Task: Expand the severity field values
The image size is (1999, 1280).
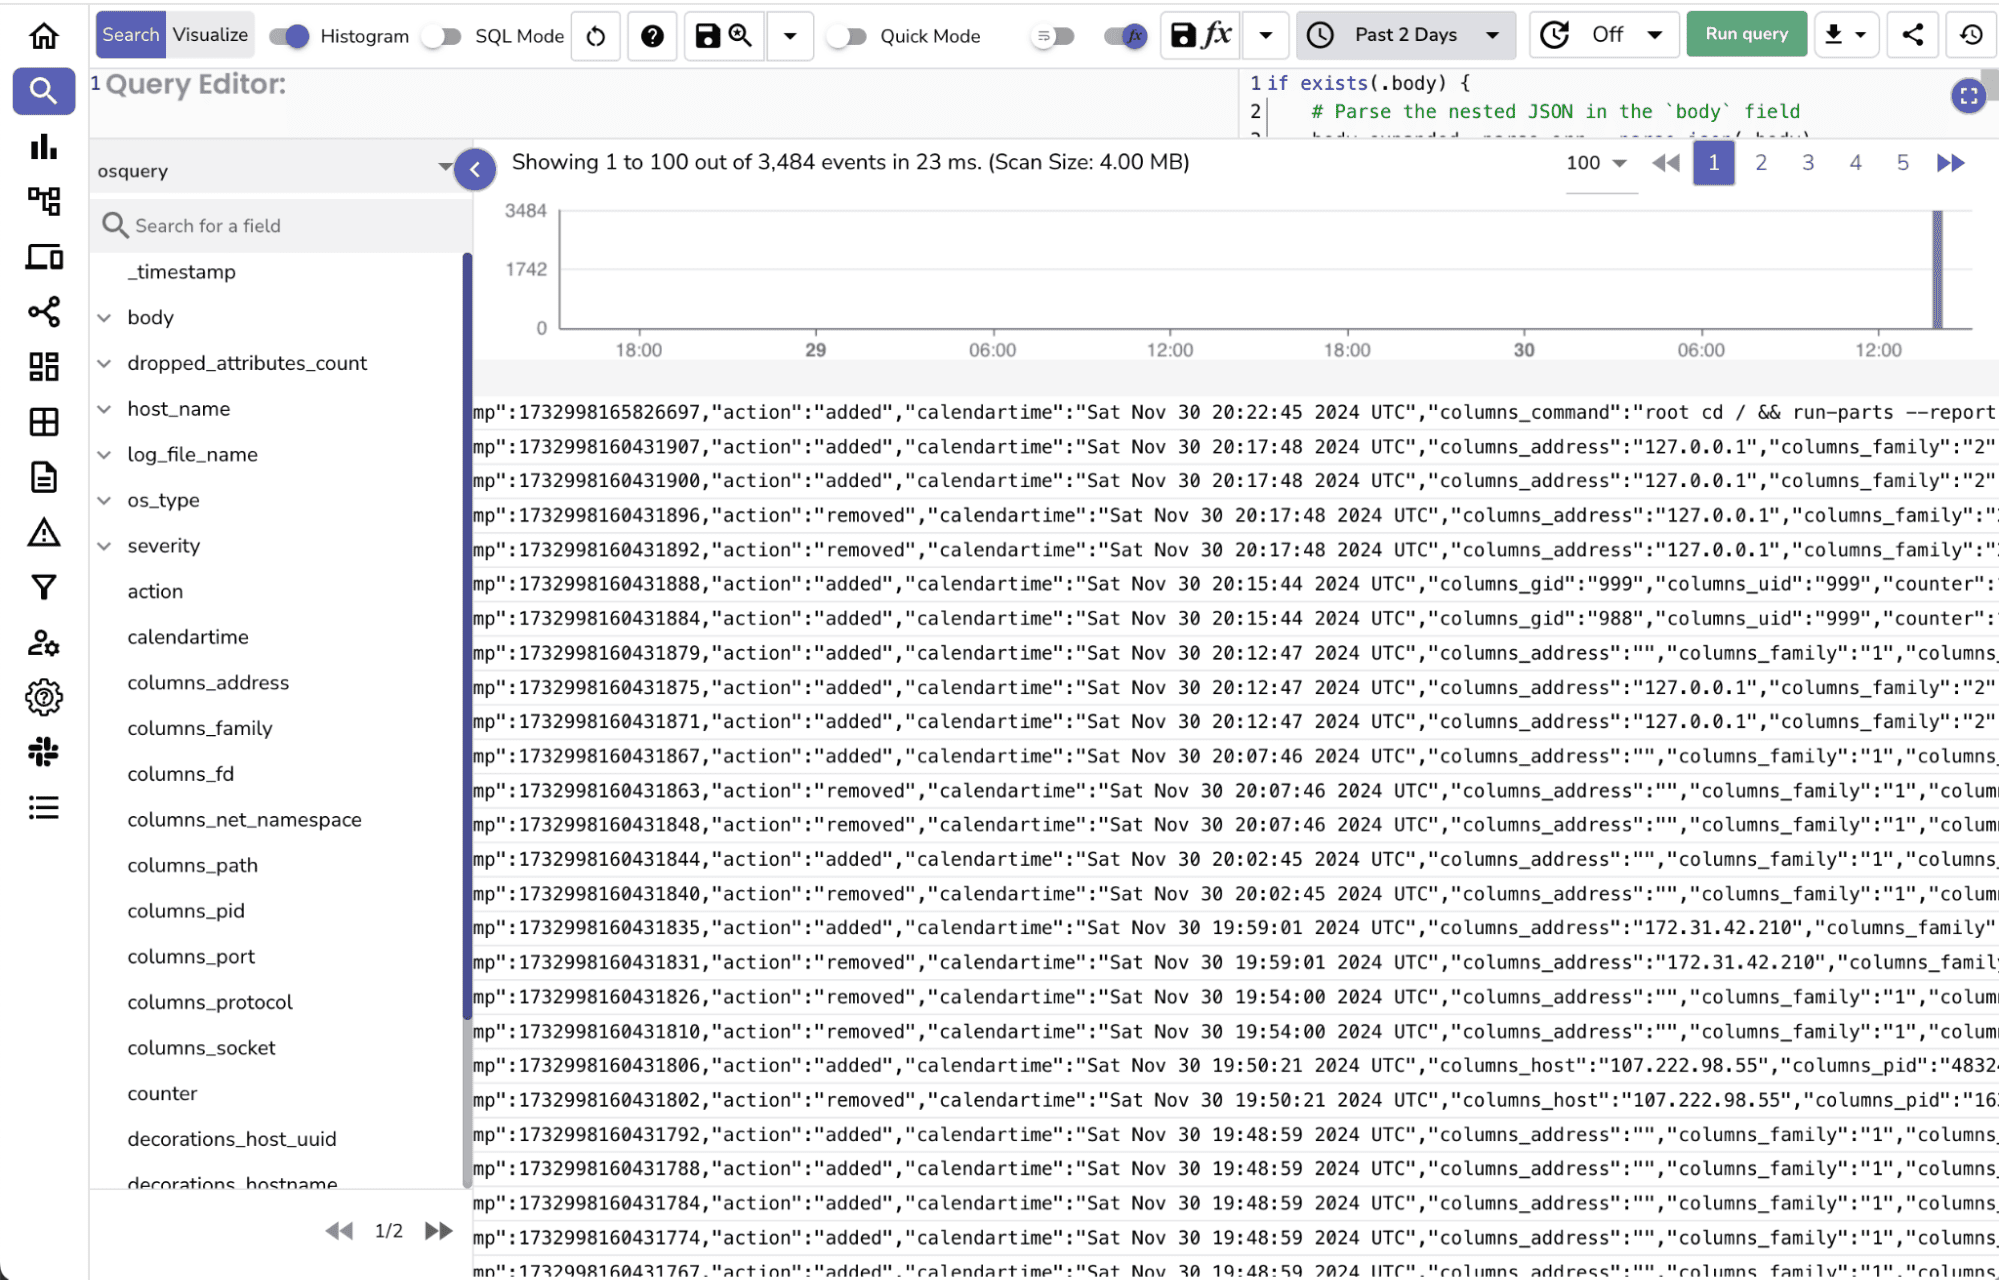Action: pos(104,546)
